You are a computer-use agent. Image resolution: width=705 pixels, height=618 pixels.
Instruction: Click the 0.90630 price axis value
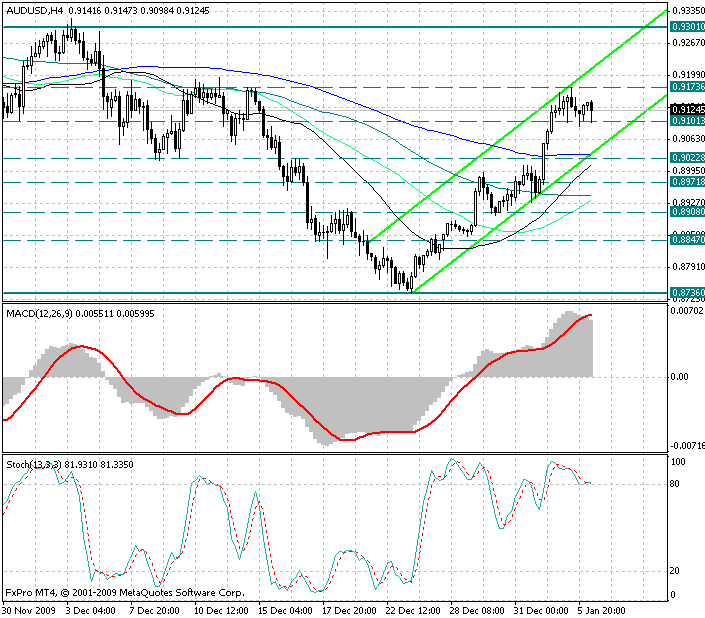coord(687,139)
